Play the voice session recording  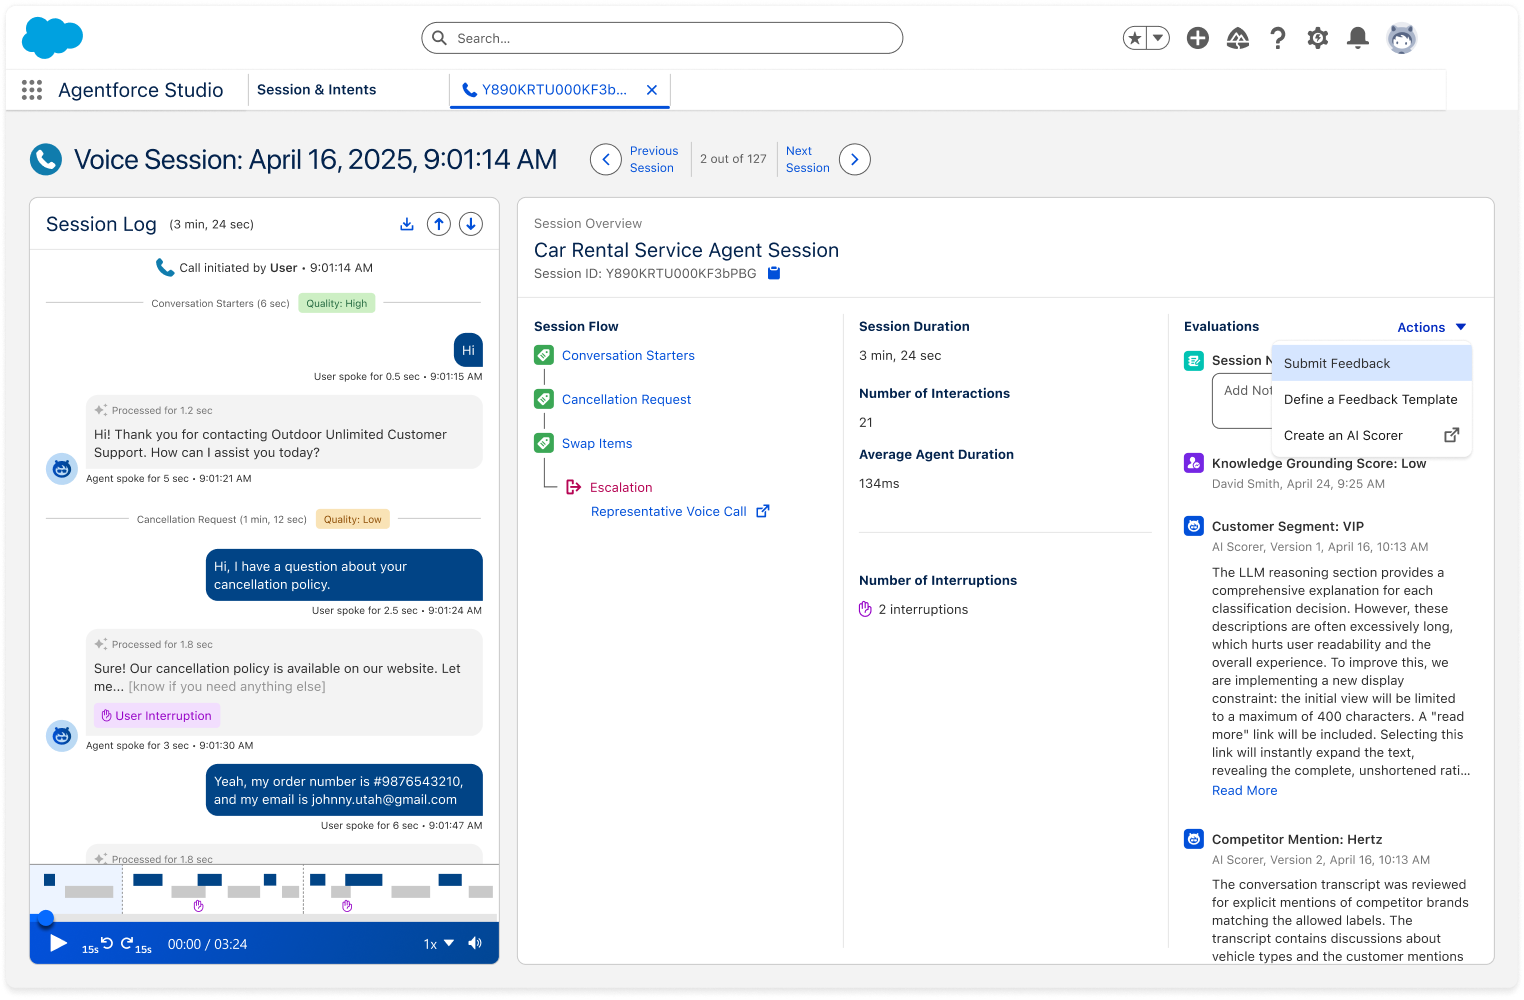[x=58, y=943]
